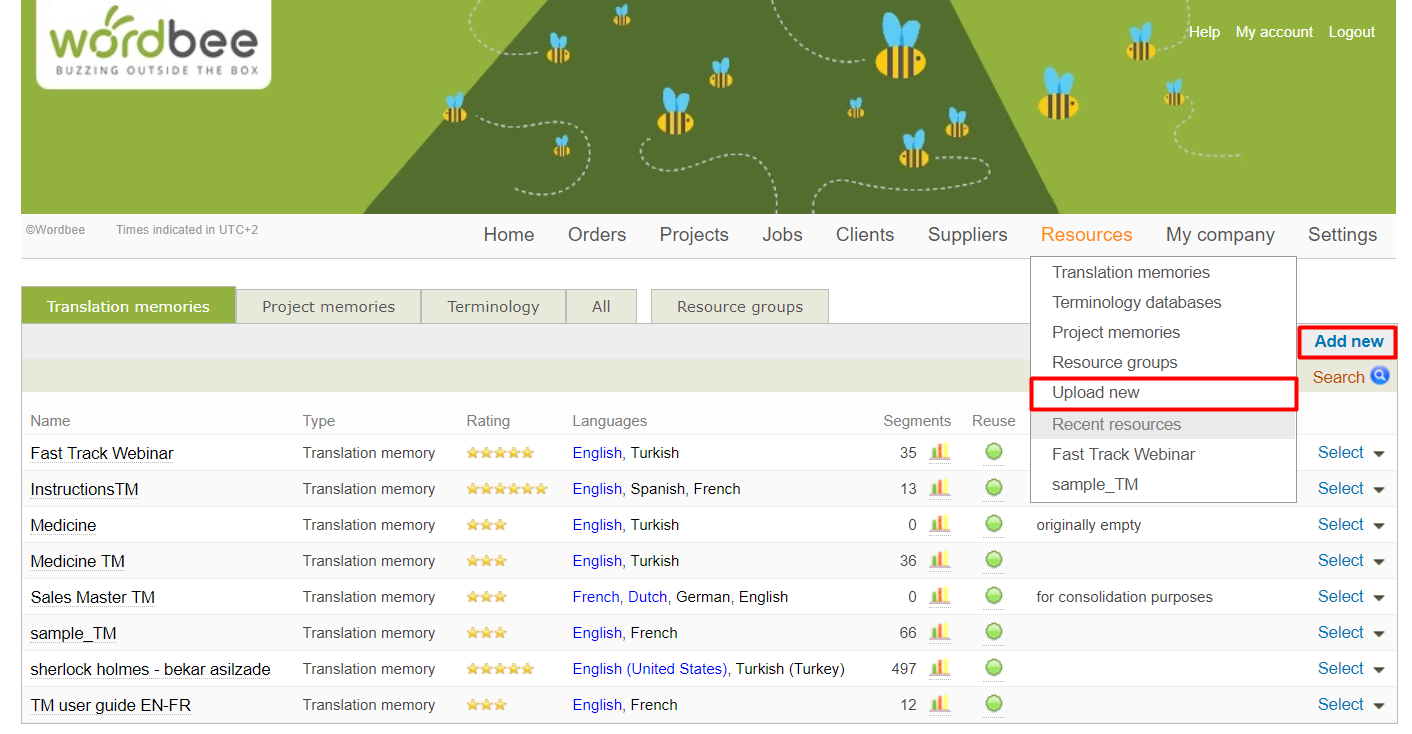Image resolution: width=1412 pixels, height=734 pixels.
Task: Click green reuse indicator for InstructionsTM
Action: coord(993,488)
